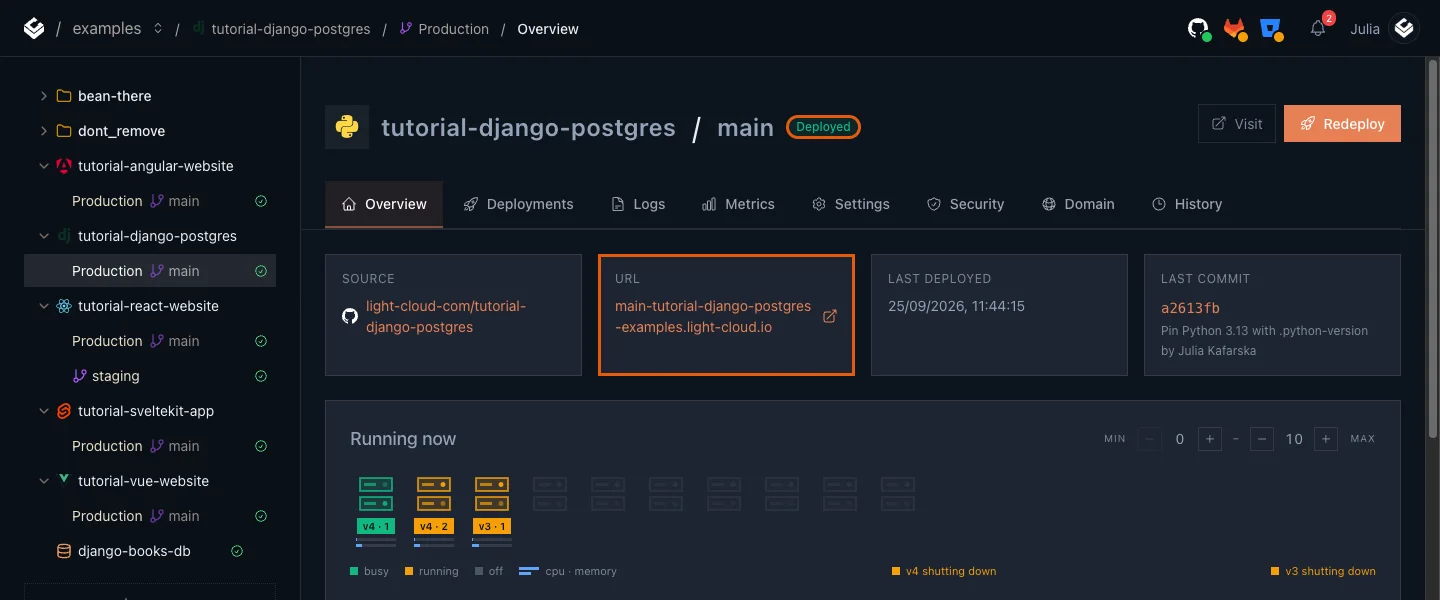Open the staging branch environment
The image size is (1440, 600).
150,376
